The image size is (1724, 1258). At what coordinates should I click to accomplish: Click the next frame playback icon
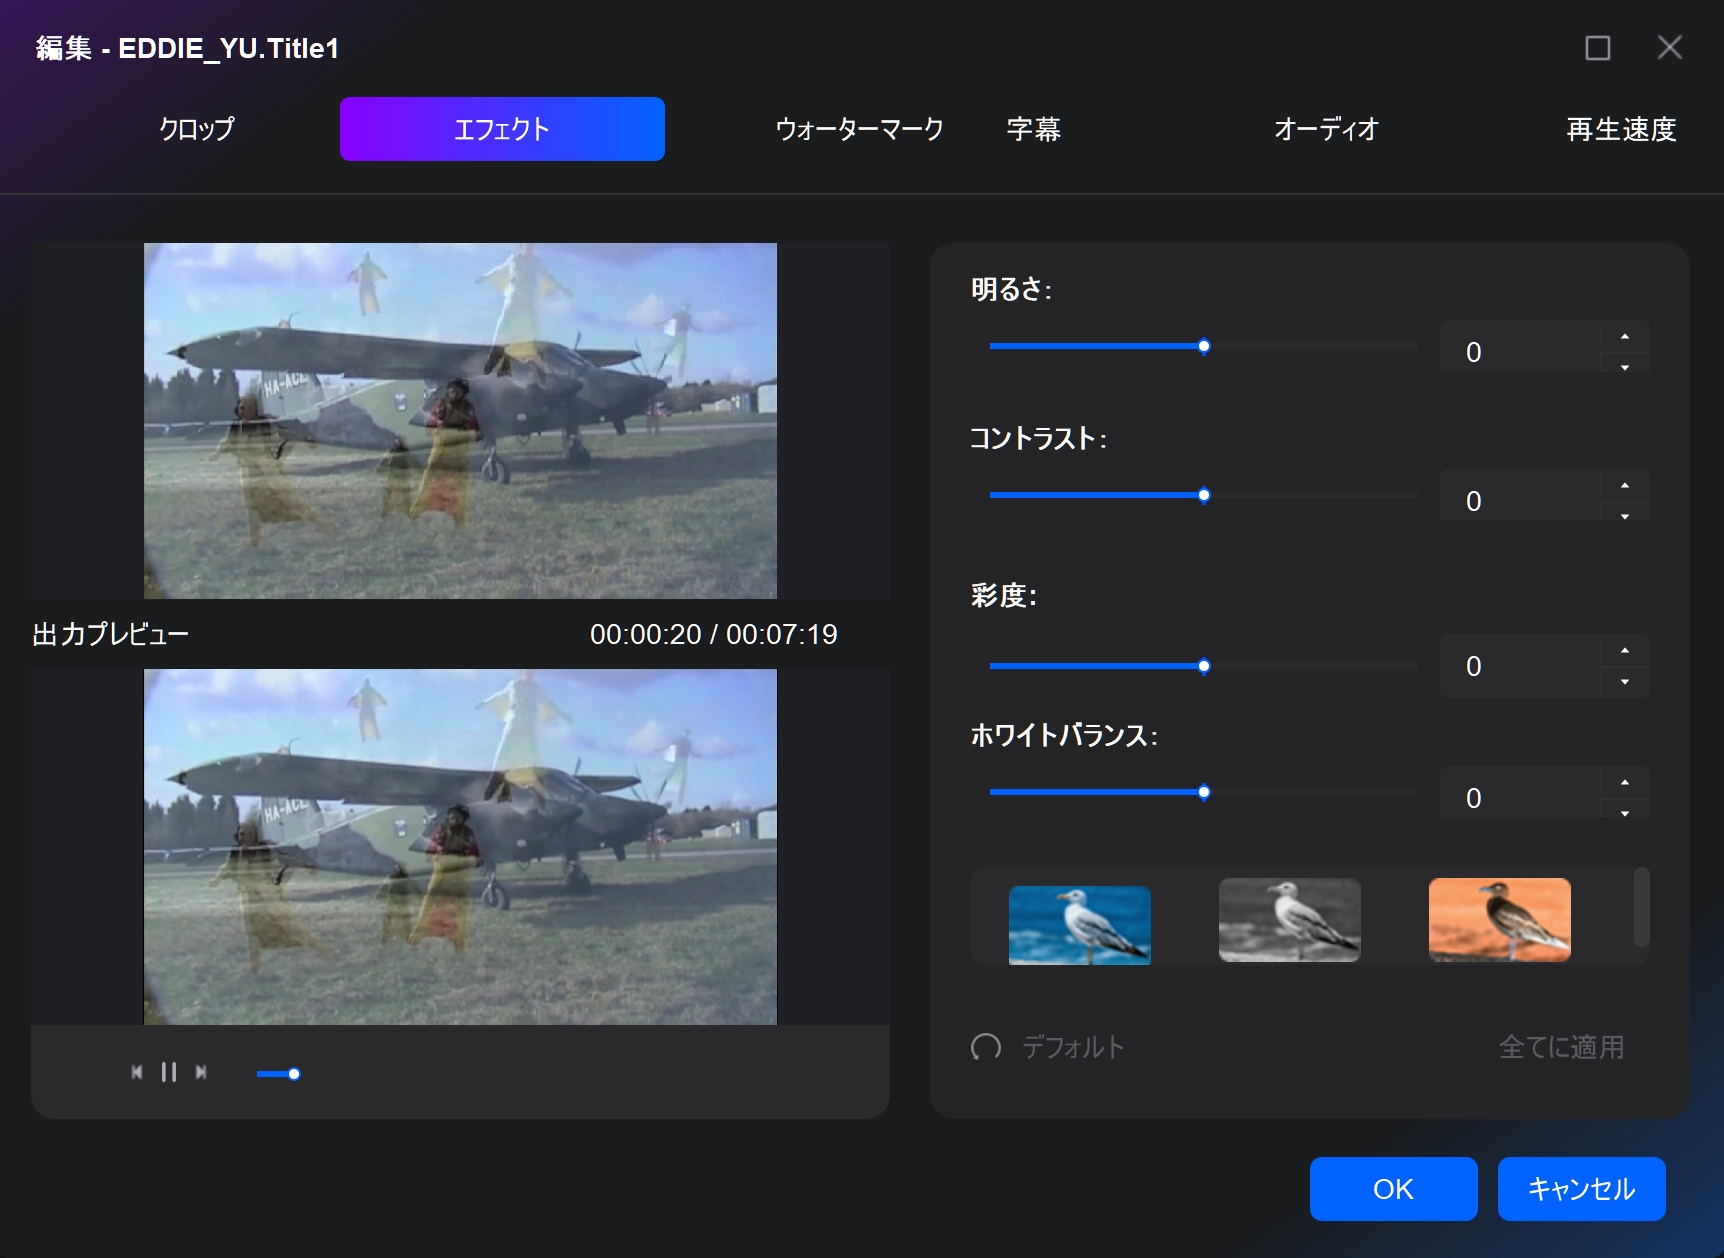[201, 1072]
